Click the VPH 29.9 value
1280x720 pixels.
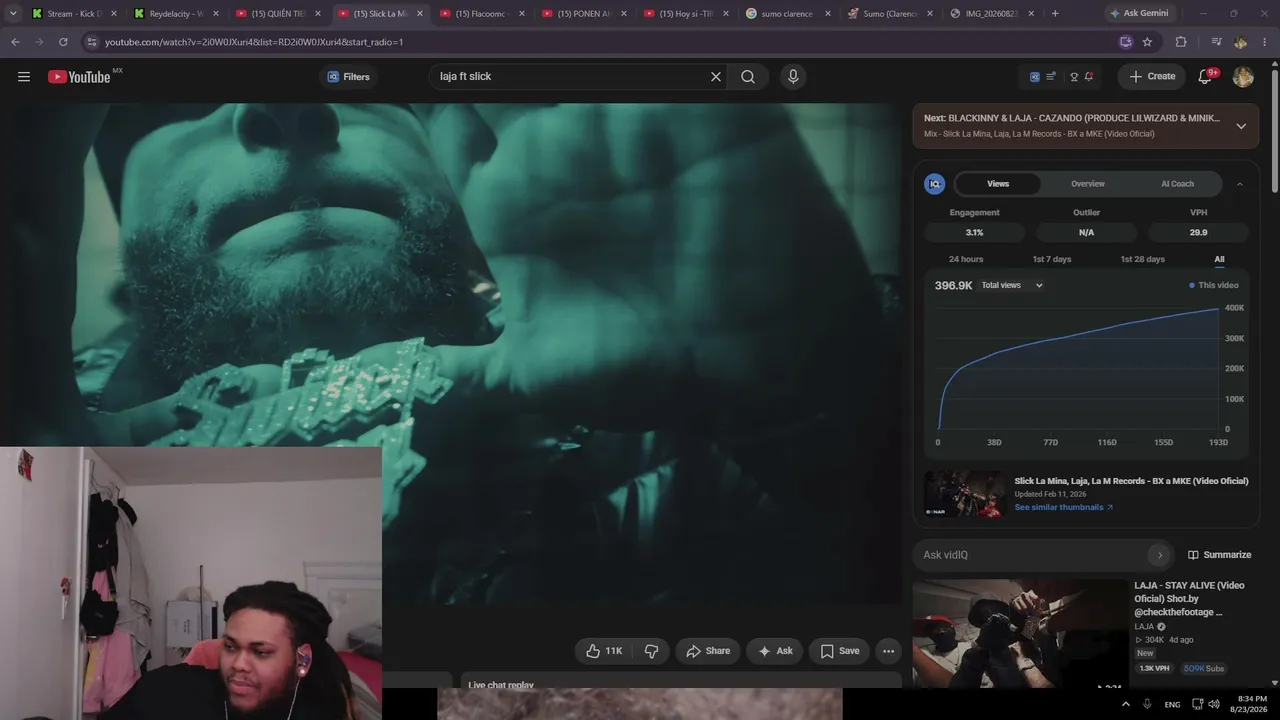[x=1198, y=232]
